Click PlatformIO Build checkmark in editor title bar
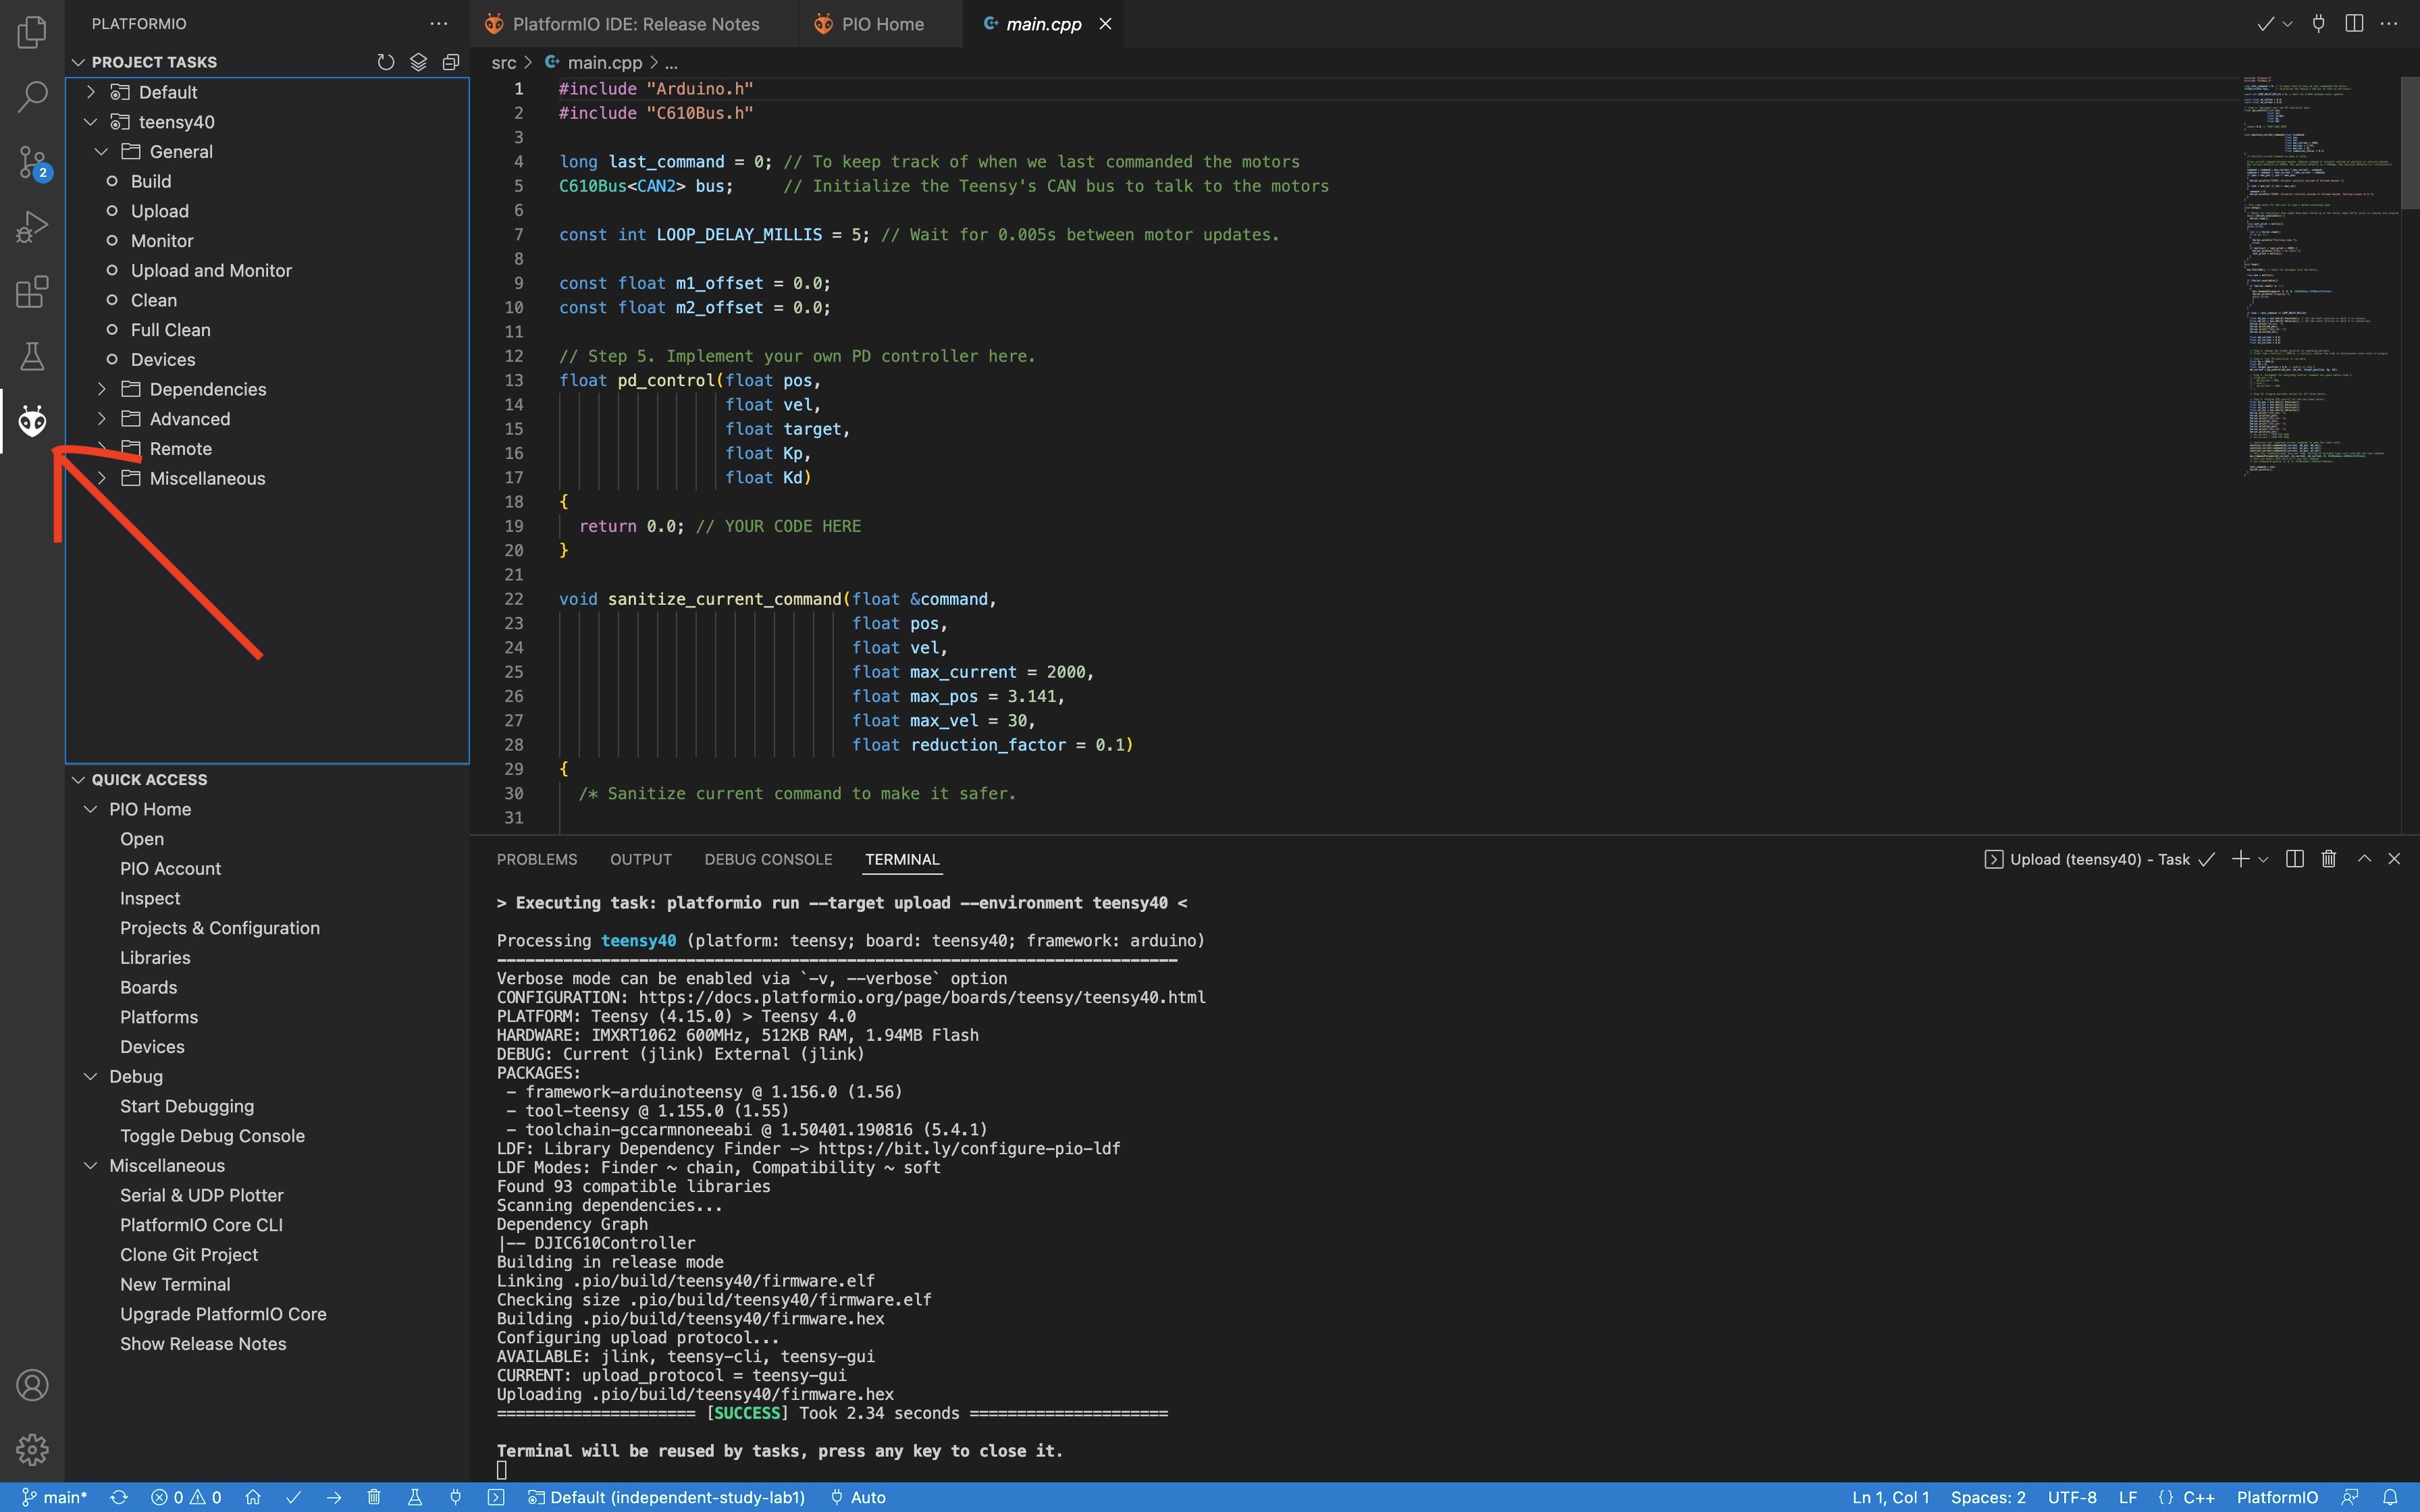This screenshot has width=2420, height=1512. pos(2265,24)
